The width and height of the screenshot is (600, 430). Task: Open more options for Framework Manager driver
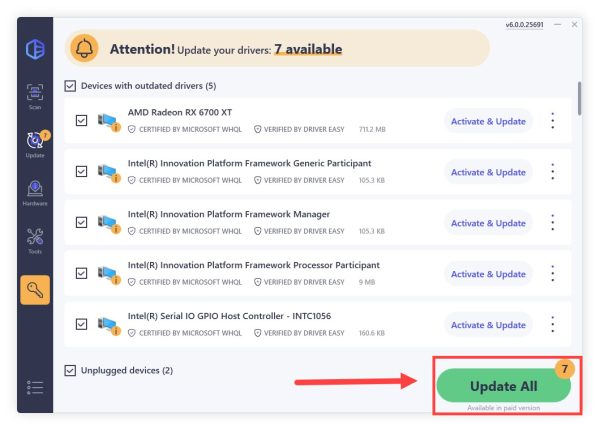pos(553,223)
